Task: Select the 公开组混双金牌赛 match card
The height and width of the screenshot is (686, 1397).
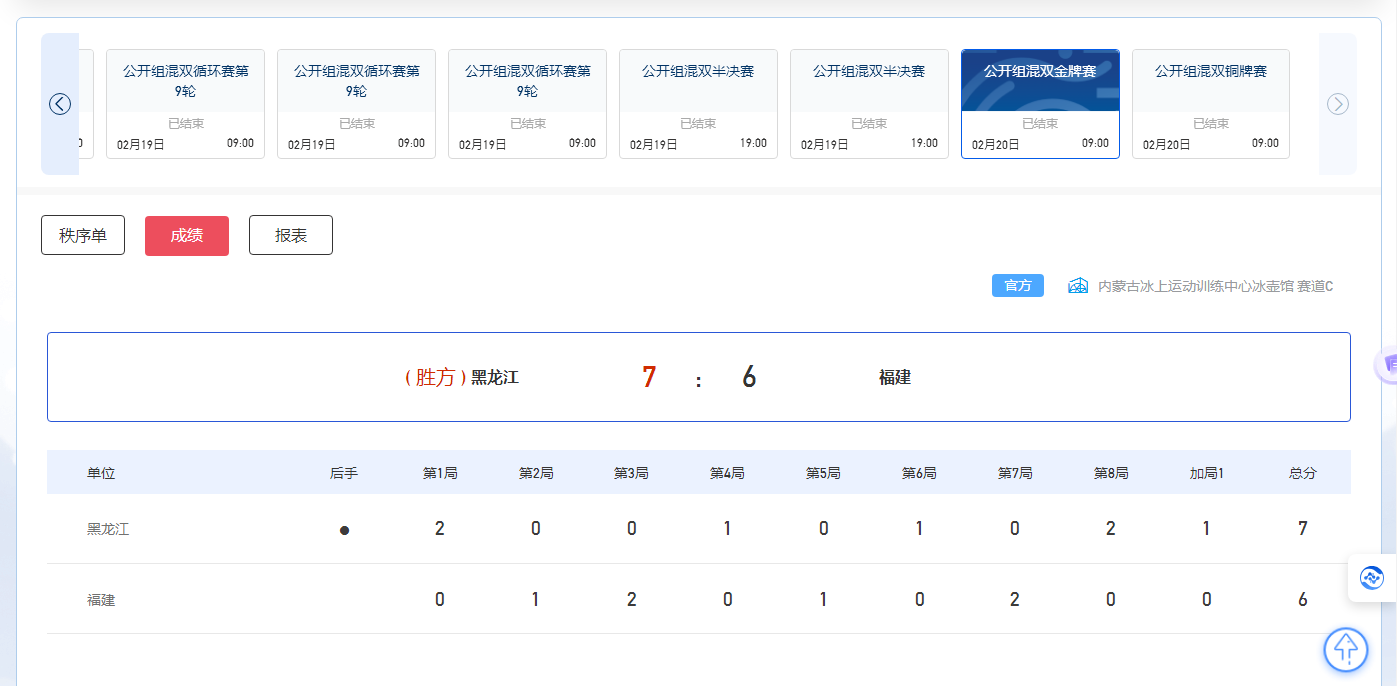Action: pyautogui.click(x=1040, y=104)
